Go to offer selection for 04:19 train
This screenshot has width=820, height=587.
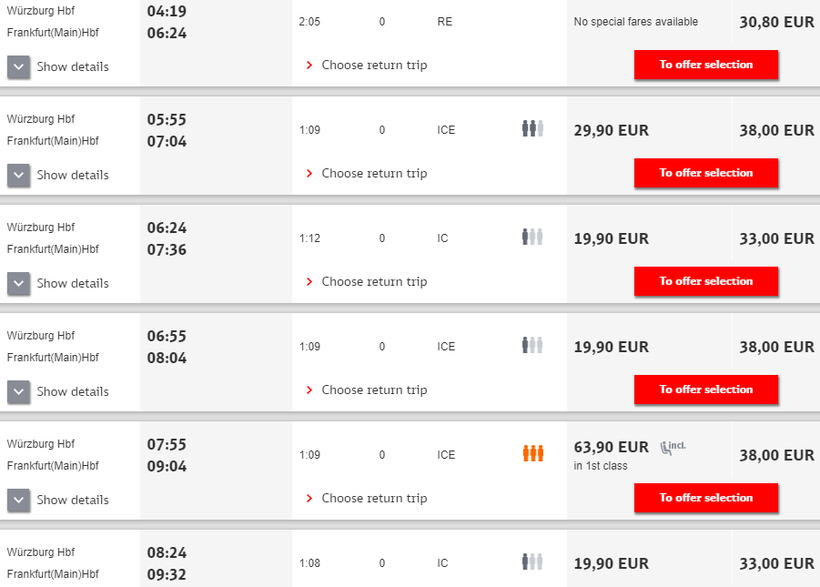706,65
